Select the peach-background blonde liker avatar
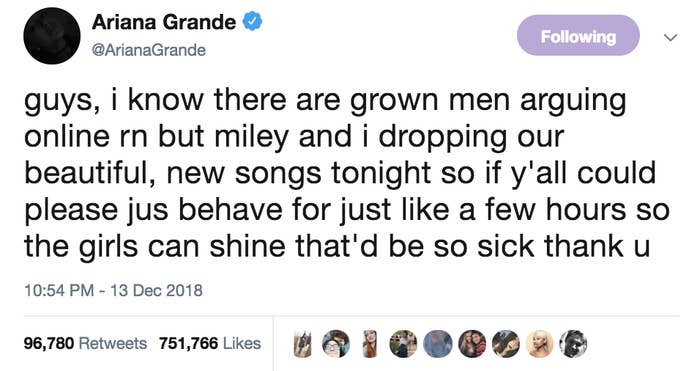700x371 pixels. [x=540, y=344]
